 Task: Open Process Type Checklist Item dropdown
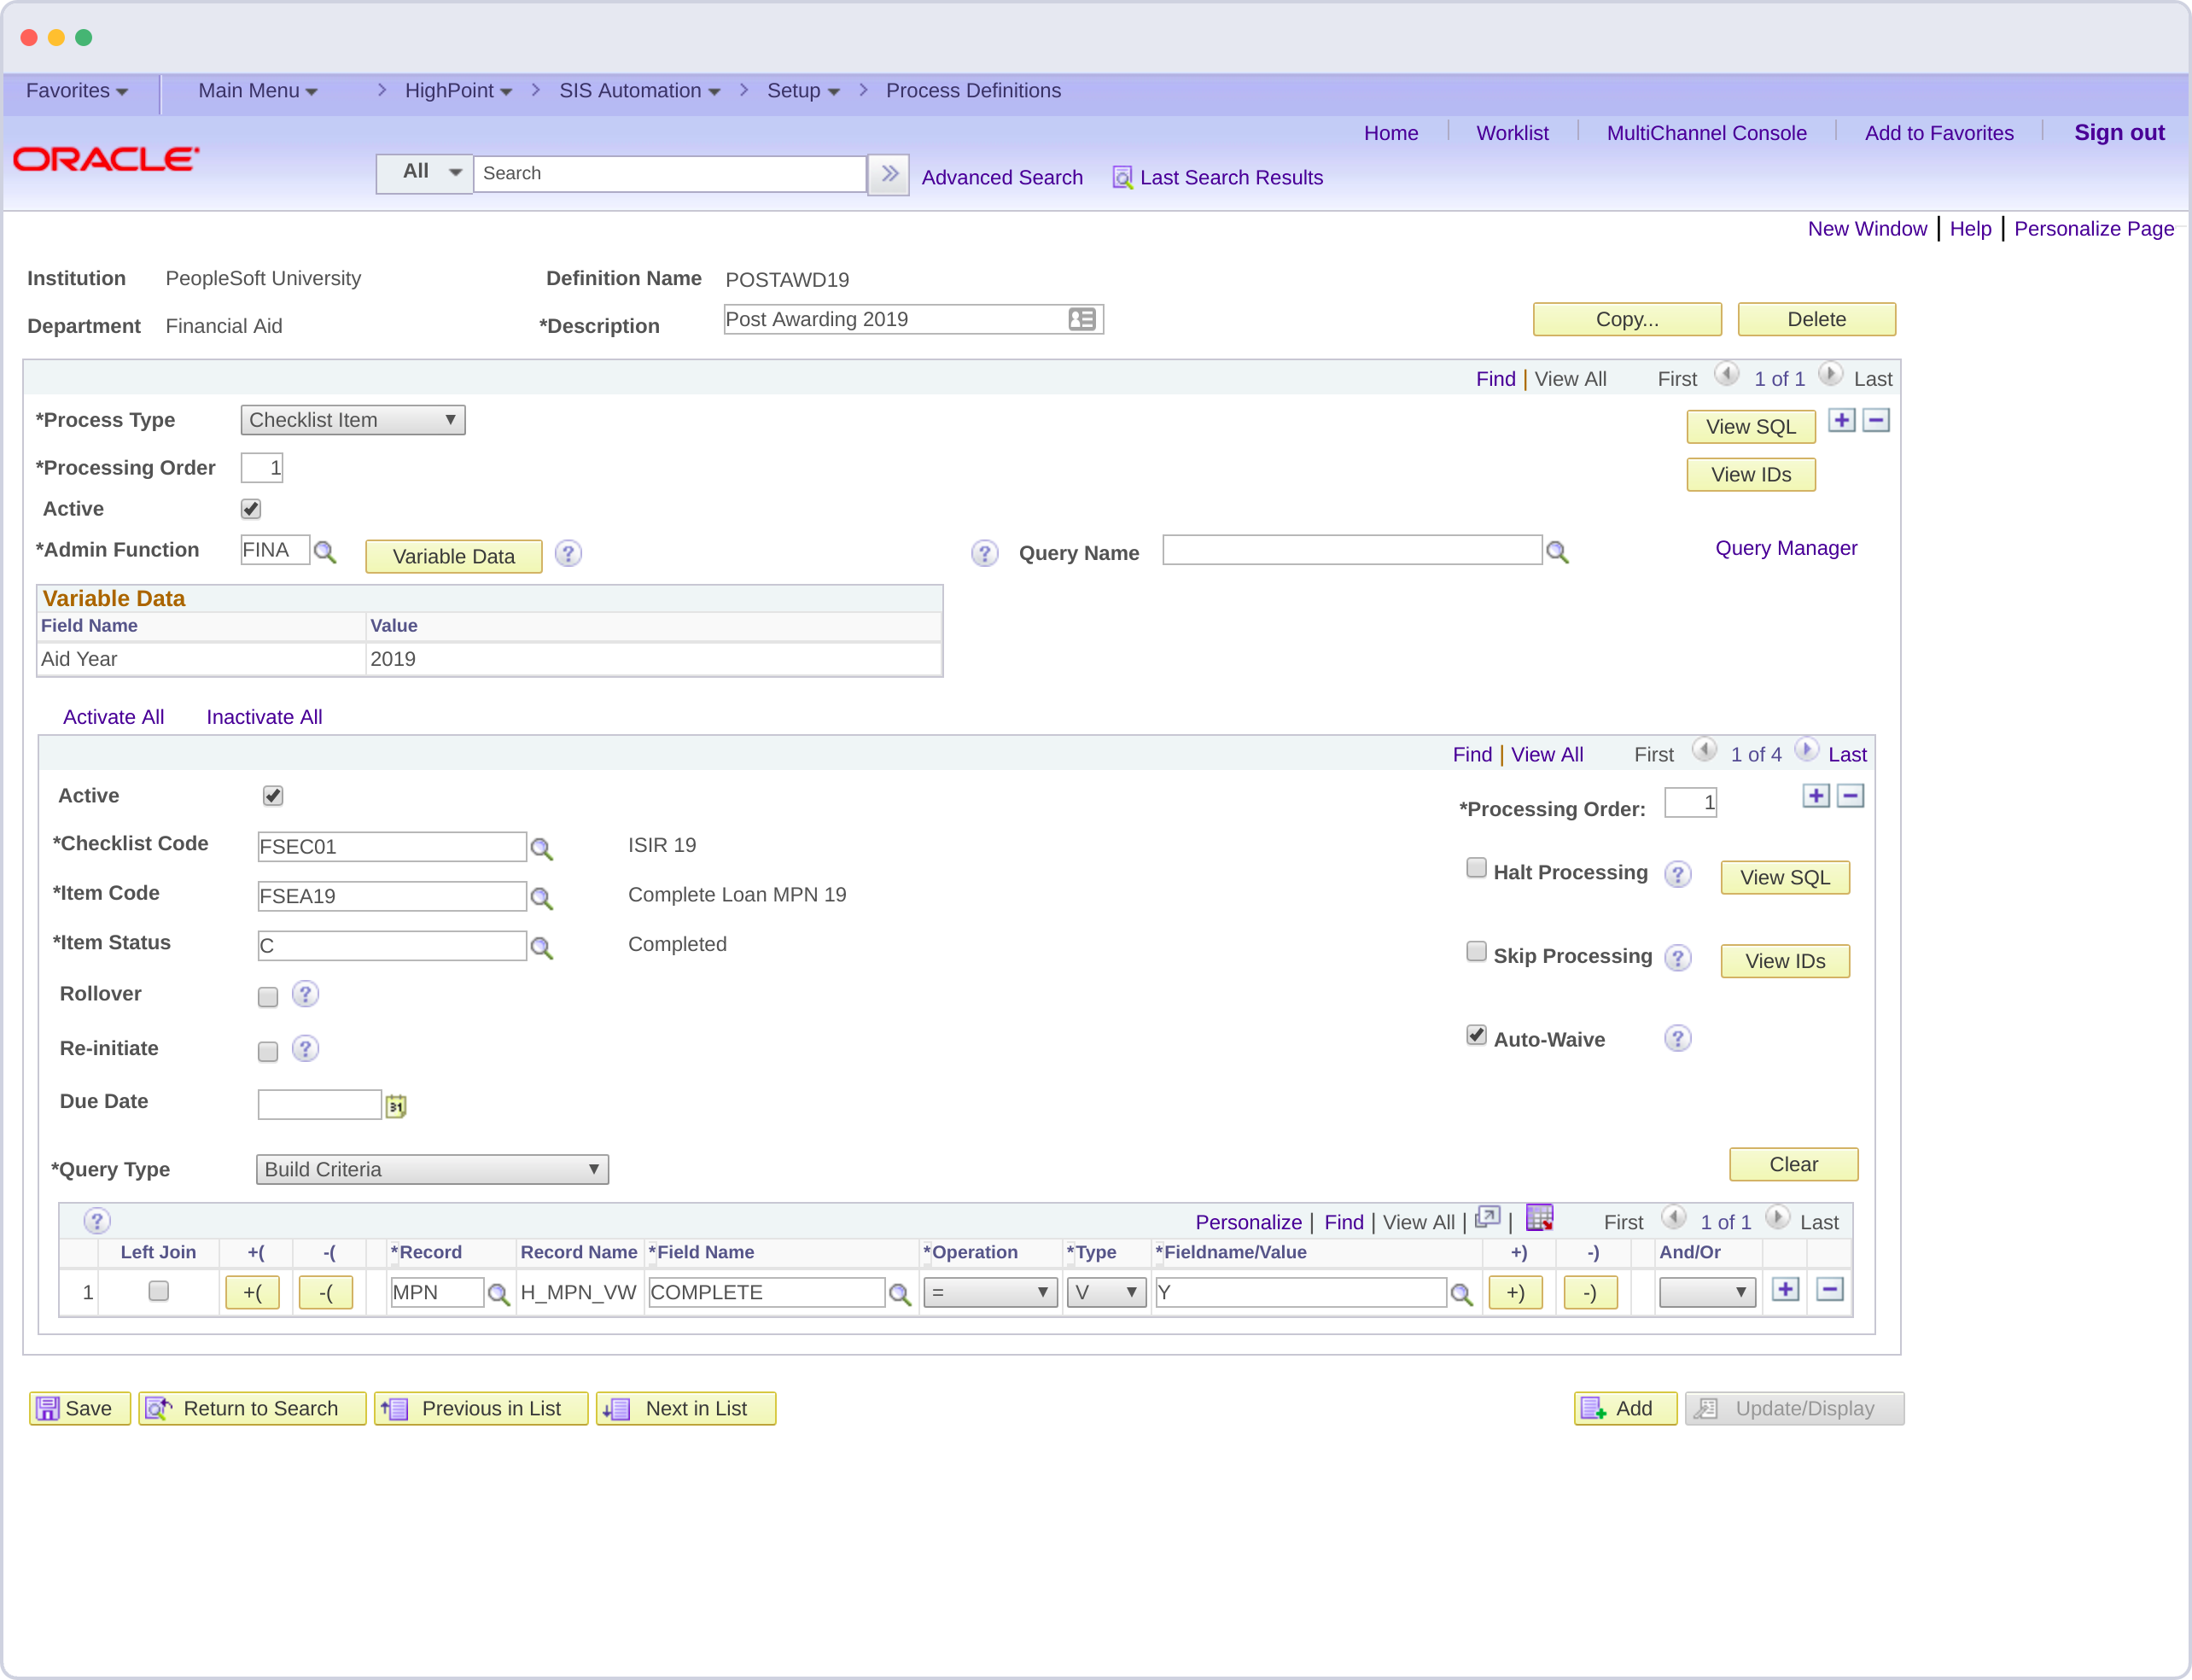pos(352,420)
